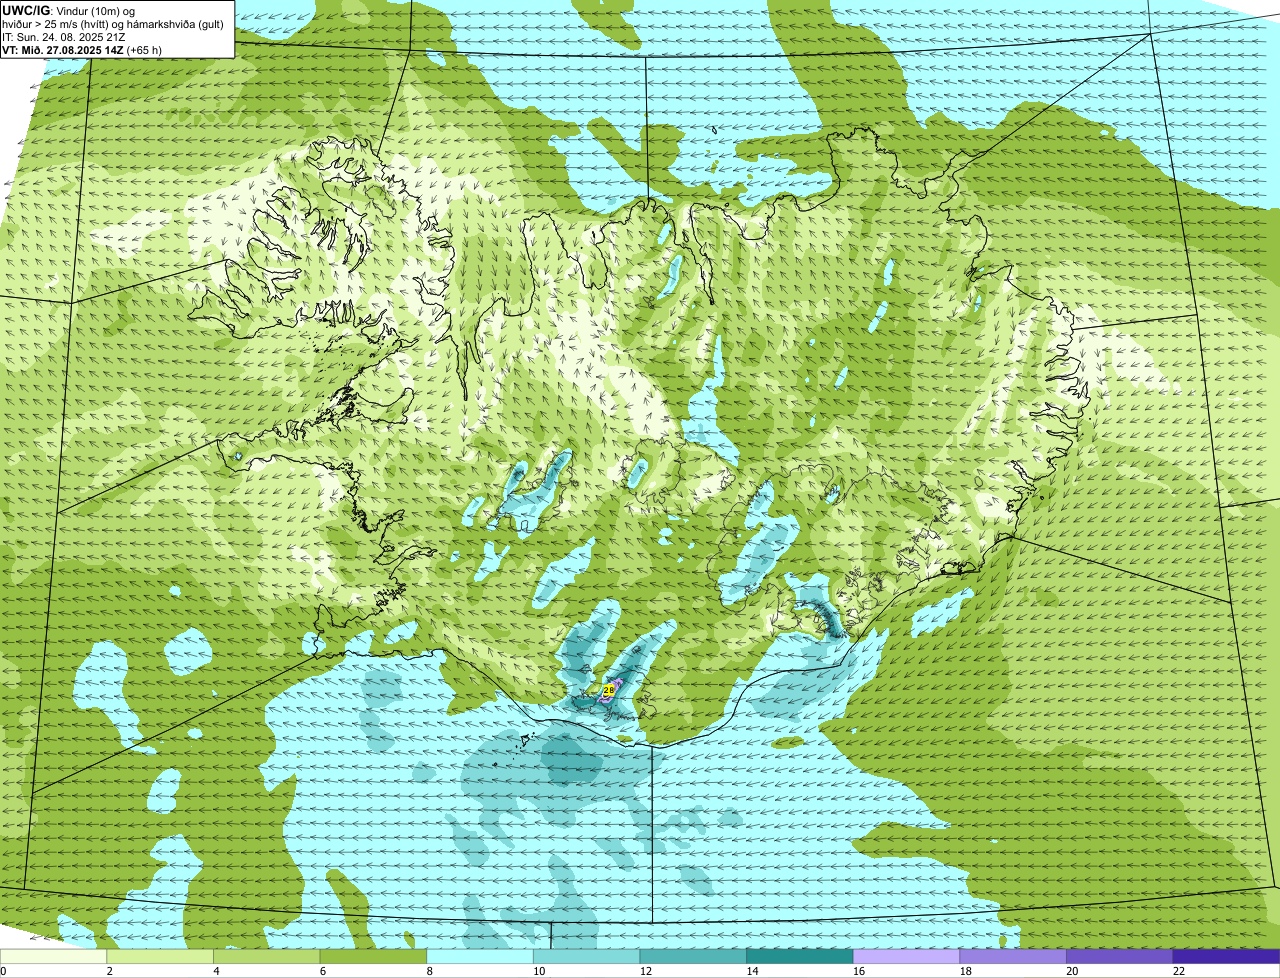Pick the 12–14 m/s teal swatch

[x=692, y=957]
